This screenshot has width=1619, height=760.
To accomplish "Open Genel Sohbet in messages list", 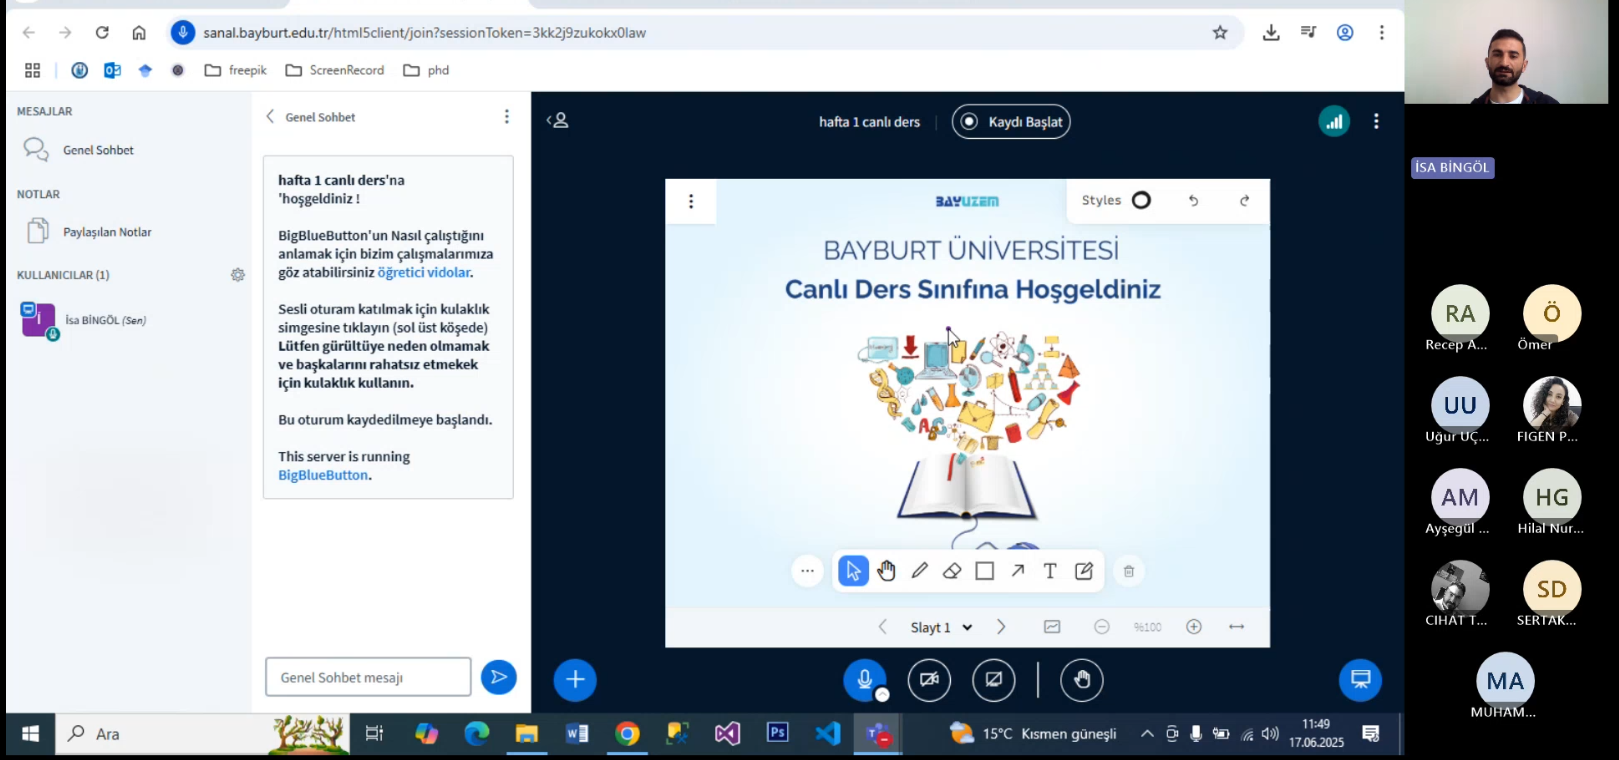I will (x=98, y=150).
